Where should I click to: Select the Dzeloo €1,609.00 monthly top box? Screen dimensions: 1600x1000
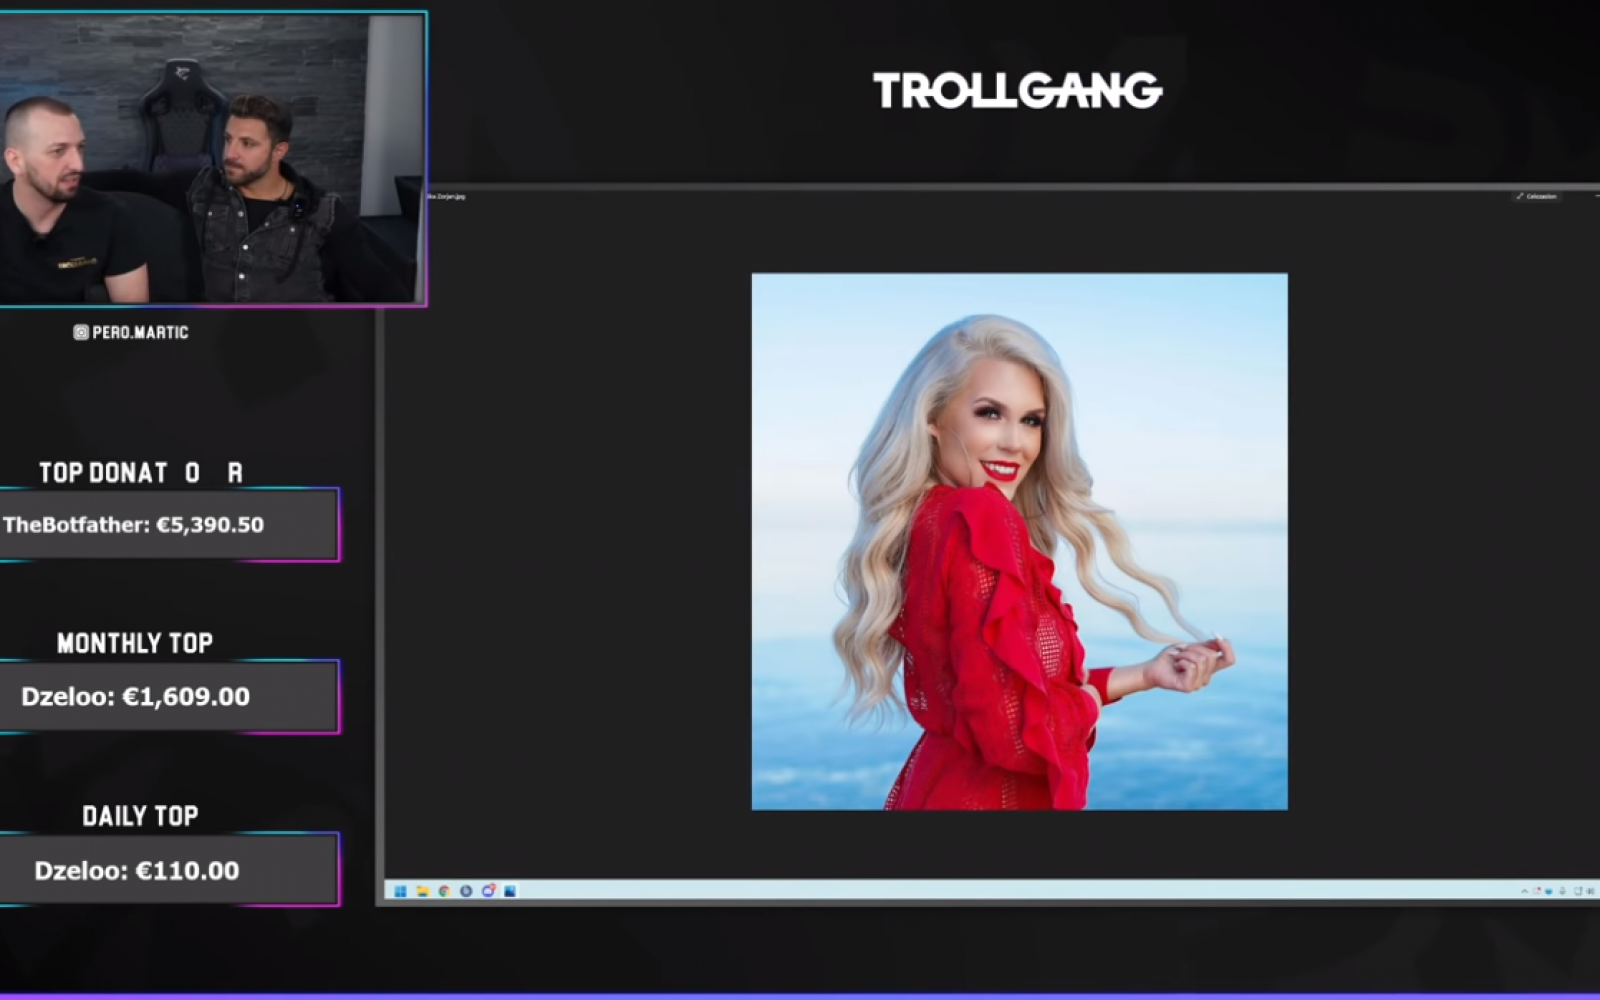168,697
